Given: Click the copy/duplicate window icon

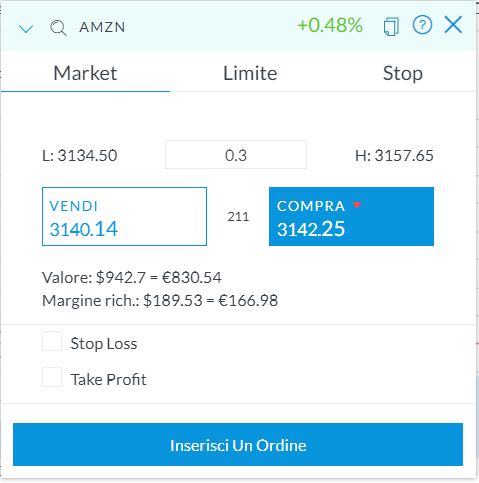Looking at the screenshot, I should pyautogui.click(x=391, y=26).
